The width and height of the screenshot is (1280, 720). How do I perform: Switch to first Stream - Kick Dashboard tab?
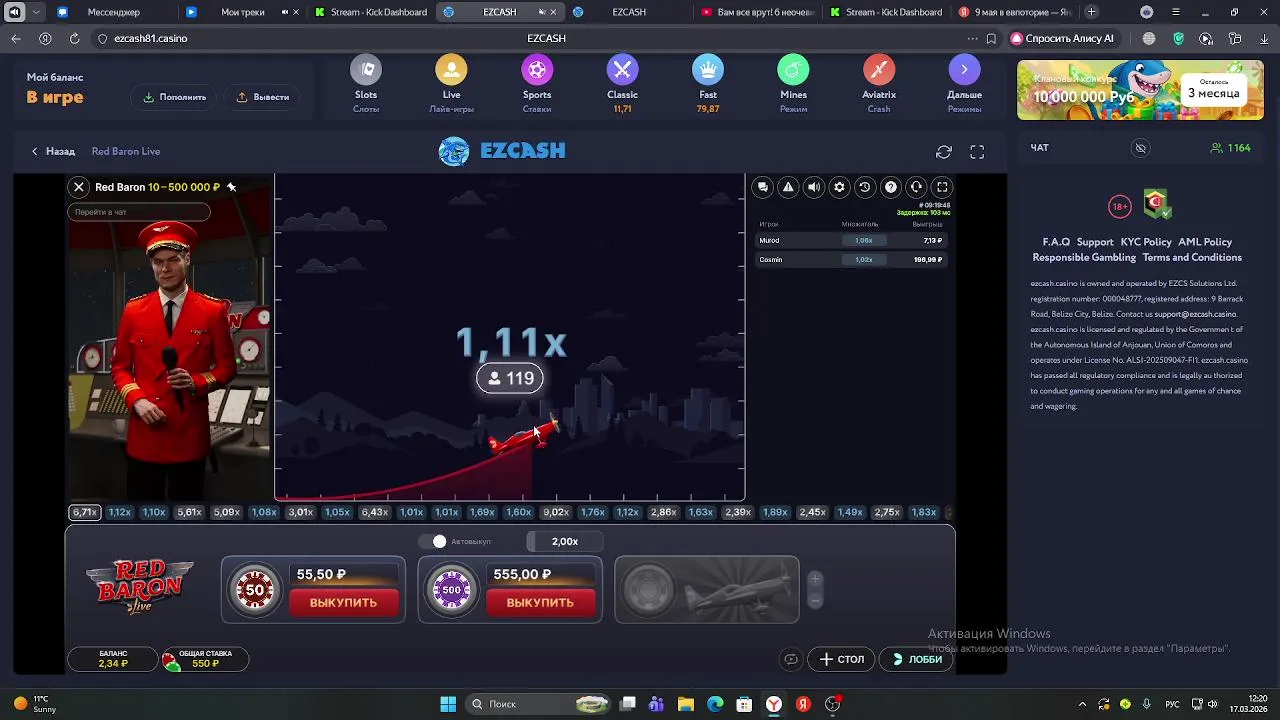[370, 12]
